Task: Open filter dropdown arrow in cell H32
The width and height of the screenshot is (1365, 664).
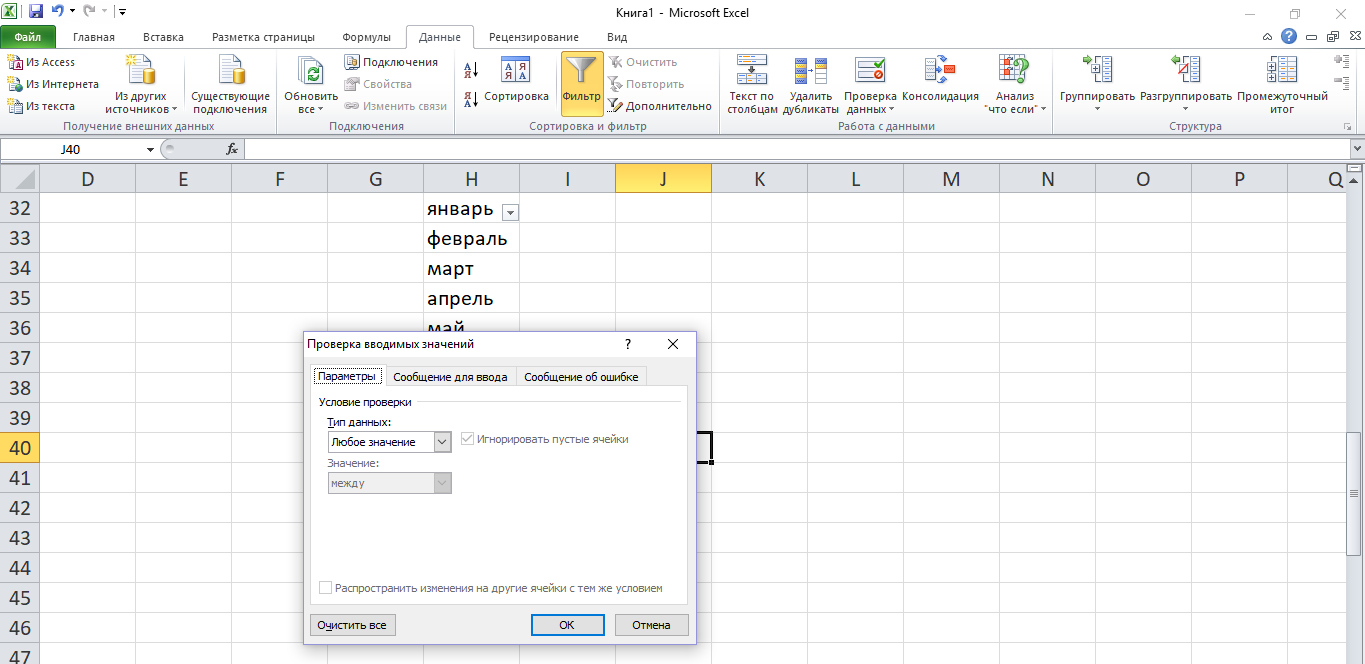Action: 510,212
